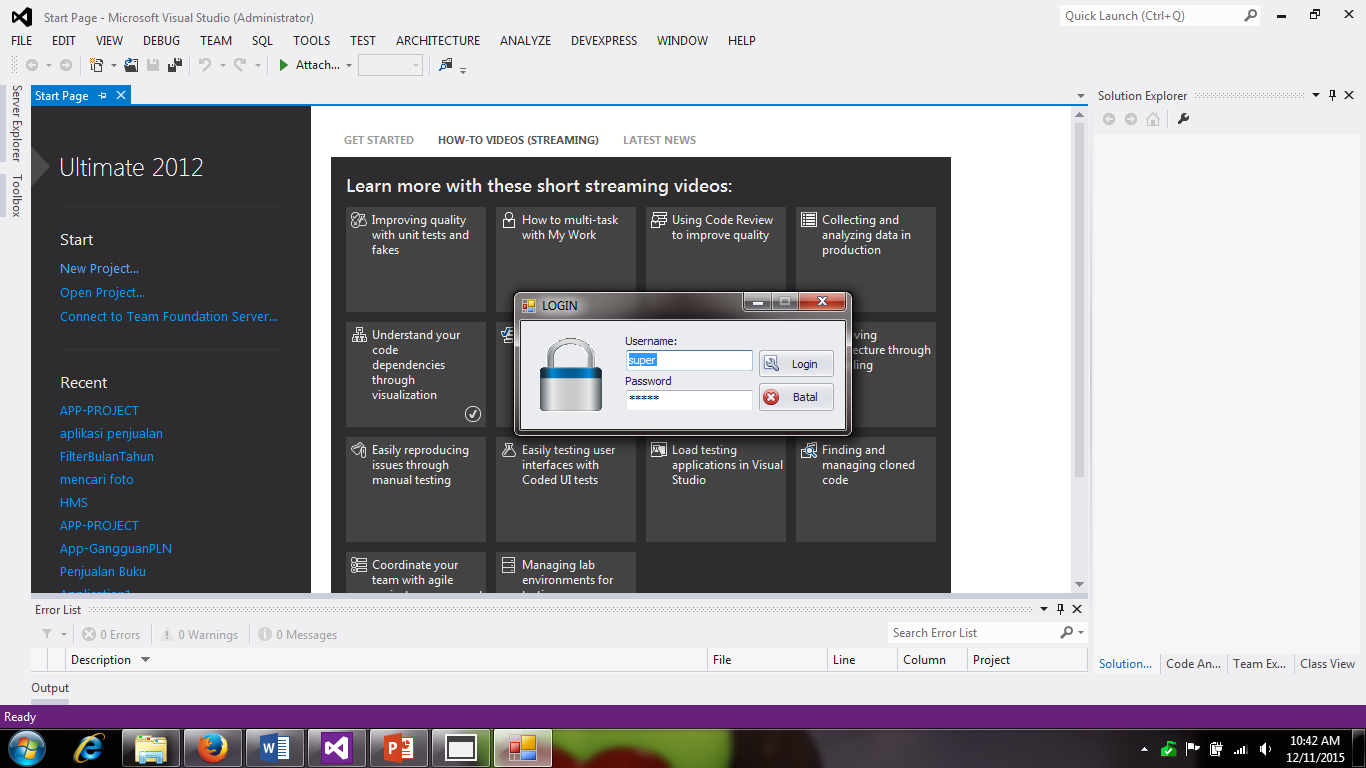Toggle auto-hide pin on Error List
This screenshot has height=768, width=1366.
tap(1060, 608)
